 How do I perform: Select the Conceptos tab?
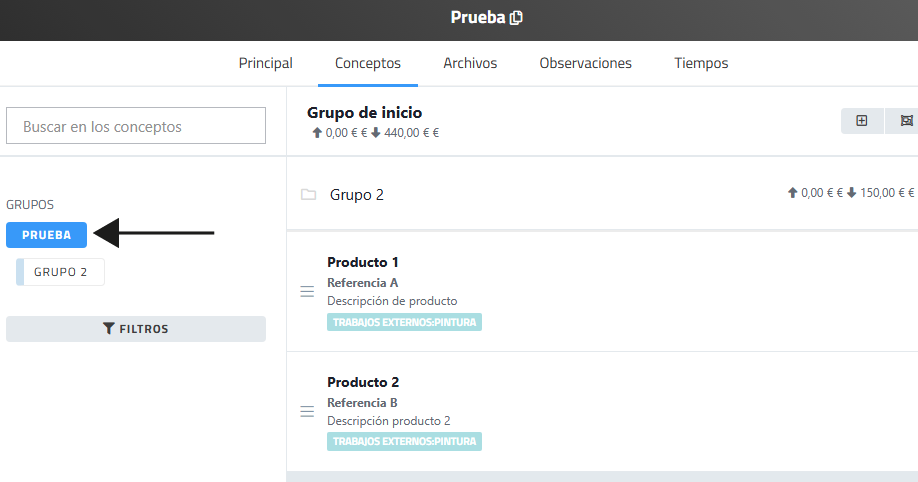tap(368, 63)
